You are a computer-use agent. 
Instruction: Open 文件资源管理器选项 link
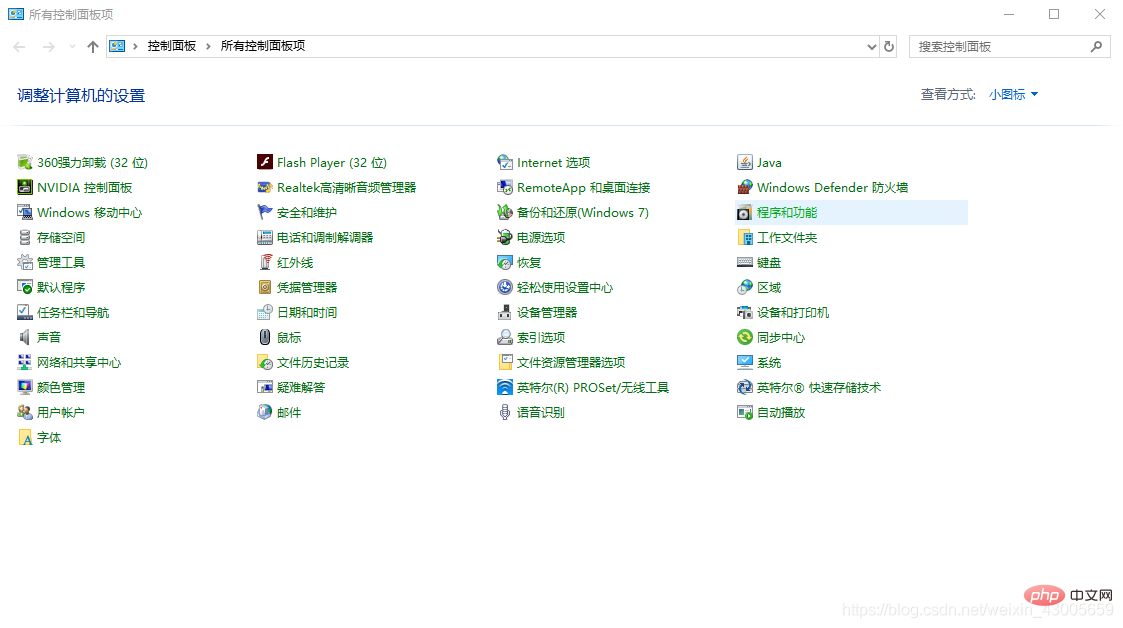point(571,362)
